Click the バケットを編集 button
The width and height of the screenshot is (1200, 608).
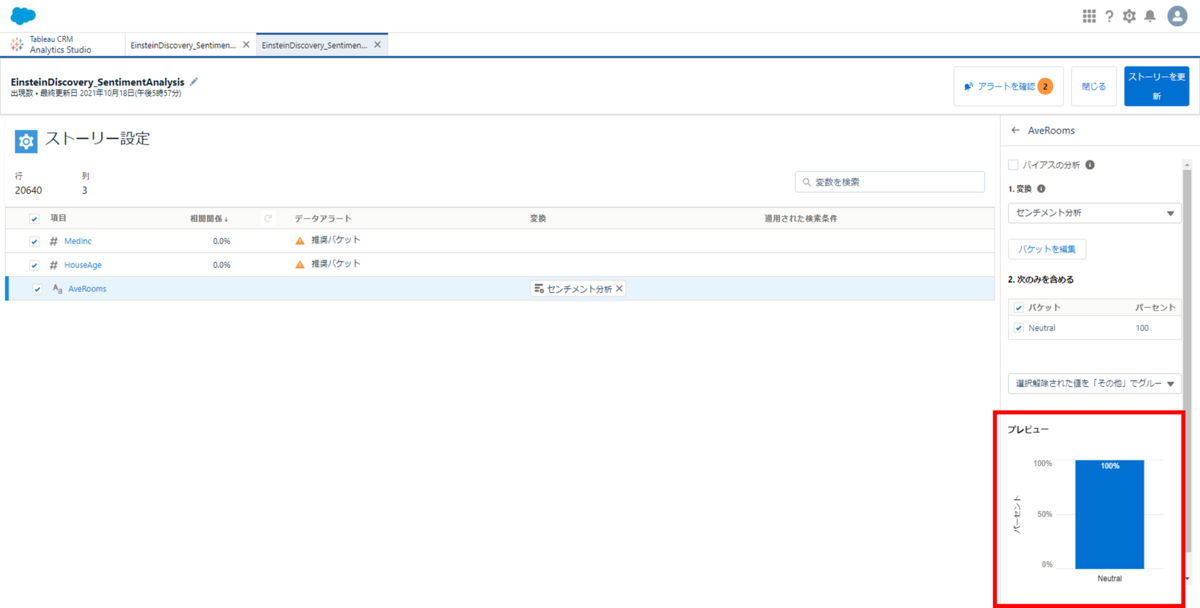1047,250
